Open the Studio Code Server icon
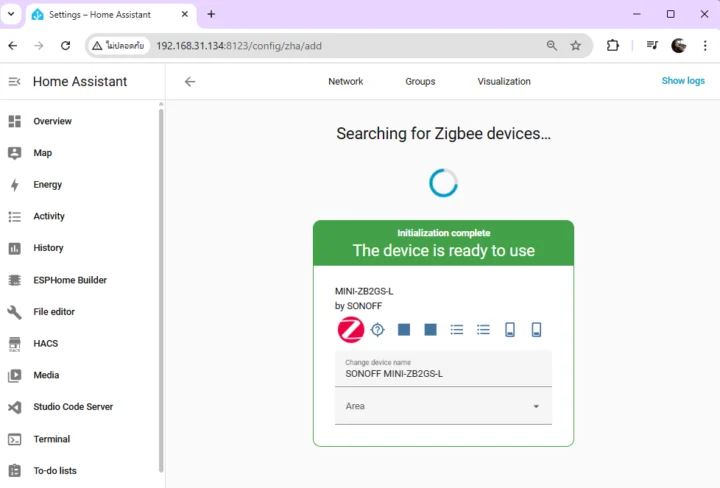The width and height of the screenshot is (720, 488). [15, 407]
